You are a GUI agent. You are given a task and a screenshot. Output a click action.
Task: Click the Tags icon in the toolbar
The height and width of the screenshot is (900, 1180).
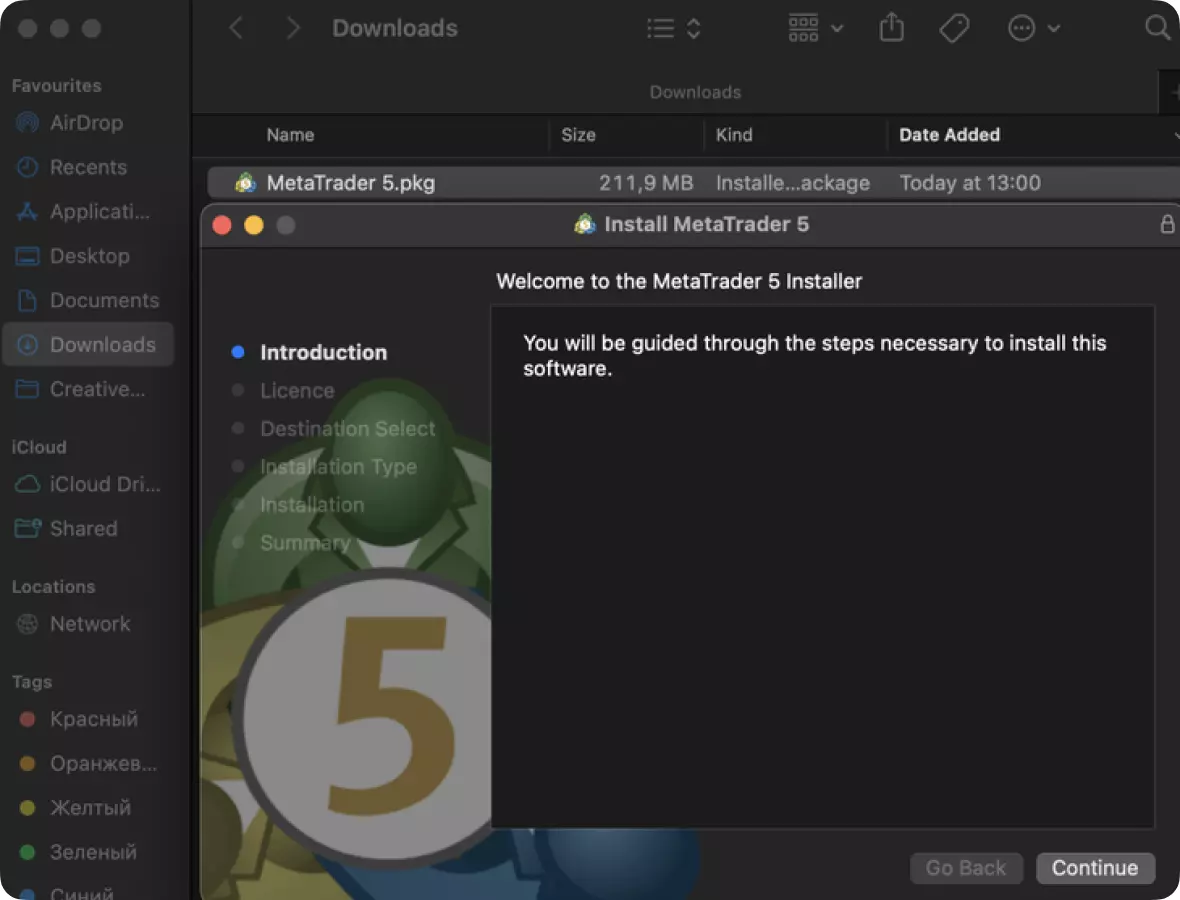pos(954,28)
